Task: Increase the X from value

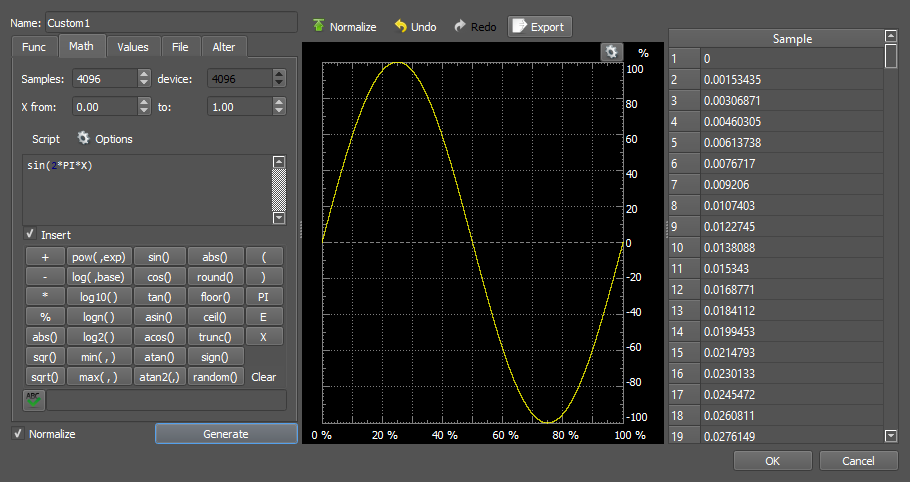Action: pos(144,102)
